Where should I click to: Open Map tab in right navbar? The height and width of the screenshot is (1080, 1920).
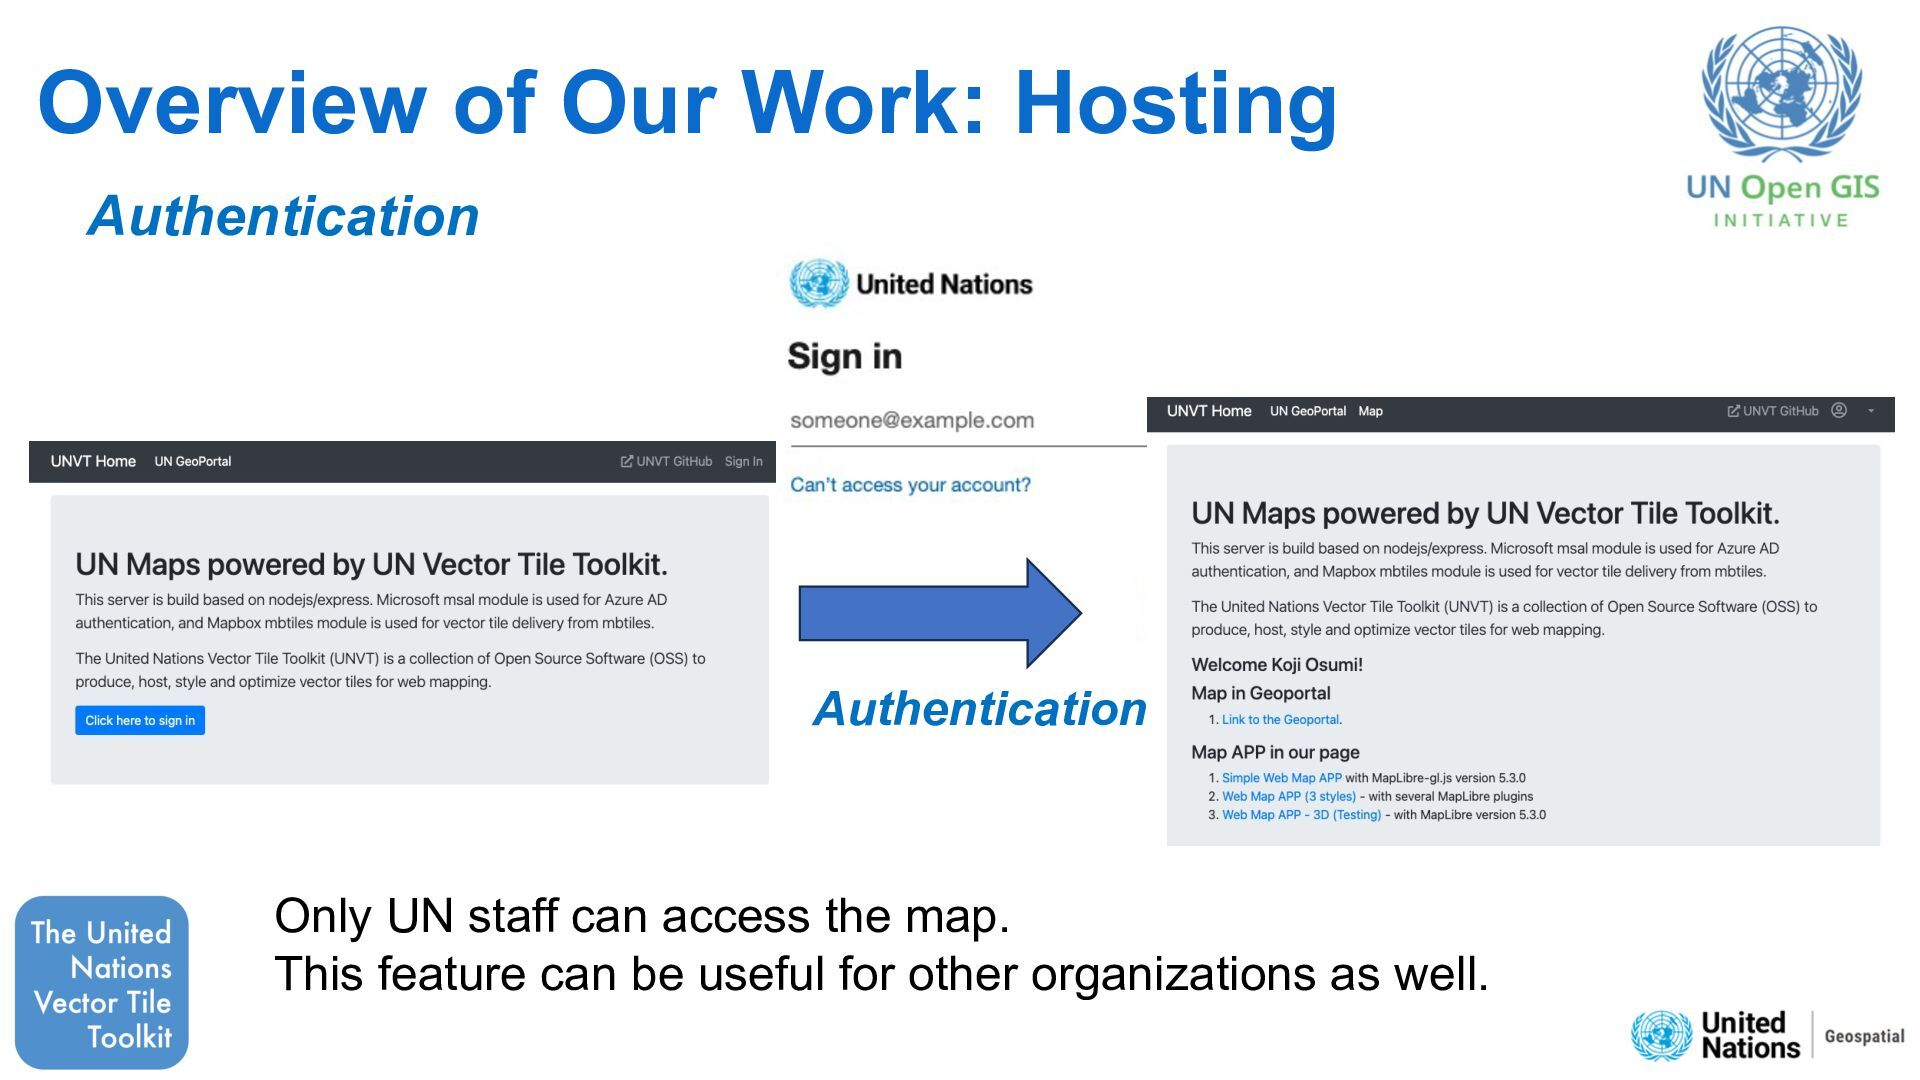[1370, 411]
